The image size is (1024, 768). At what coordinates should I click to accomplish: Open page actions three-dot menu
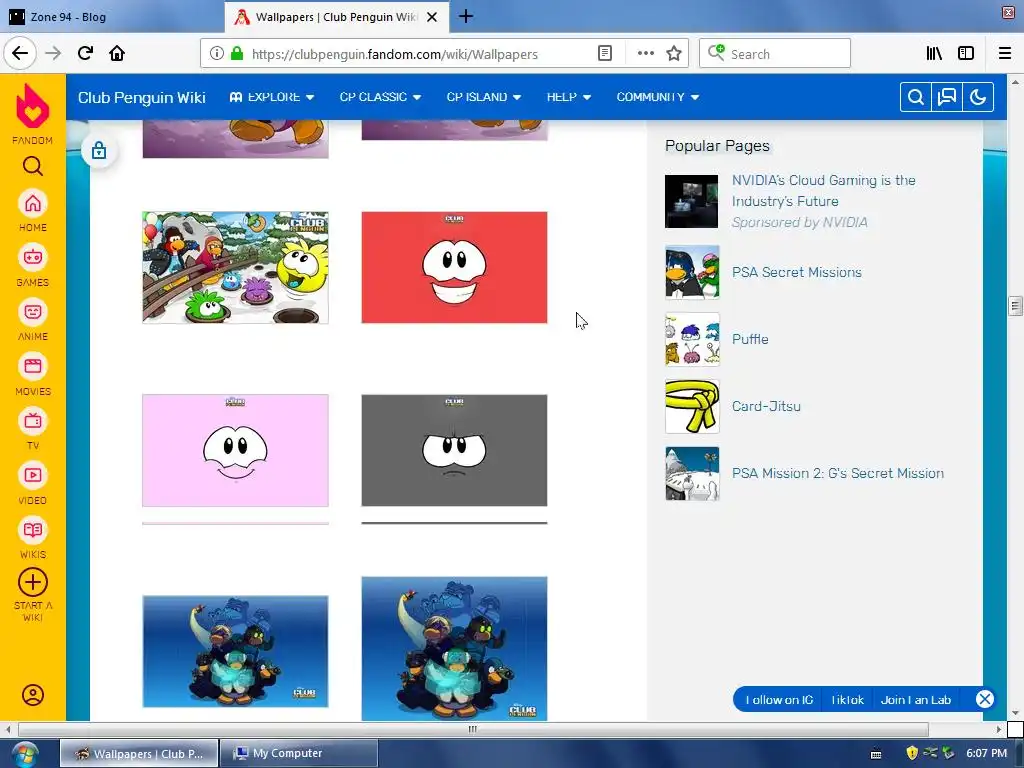(x=645, y=54)
